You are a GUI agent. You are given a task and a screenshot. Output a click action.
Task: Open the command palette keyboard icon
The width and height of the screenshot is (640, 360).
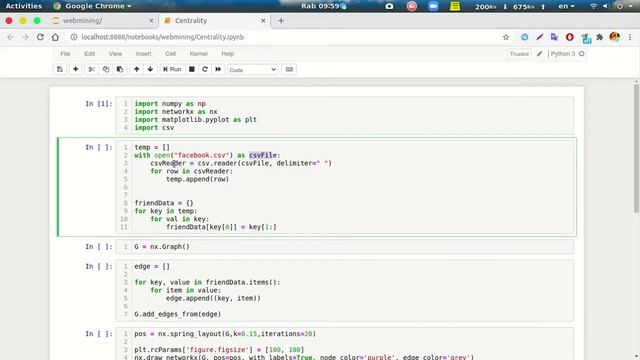tap(289, 69)
